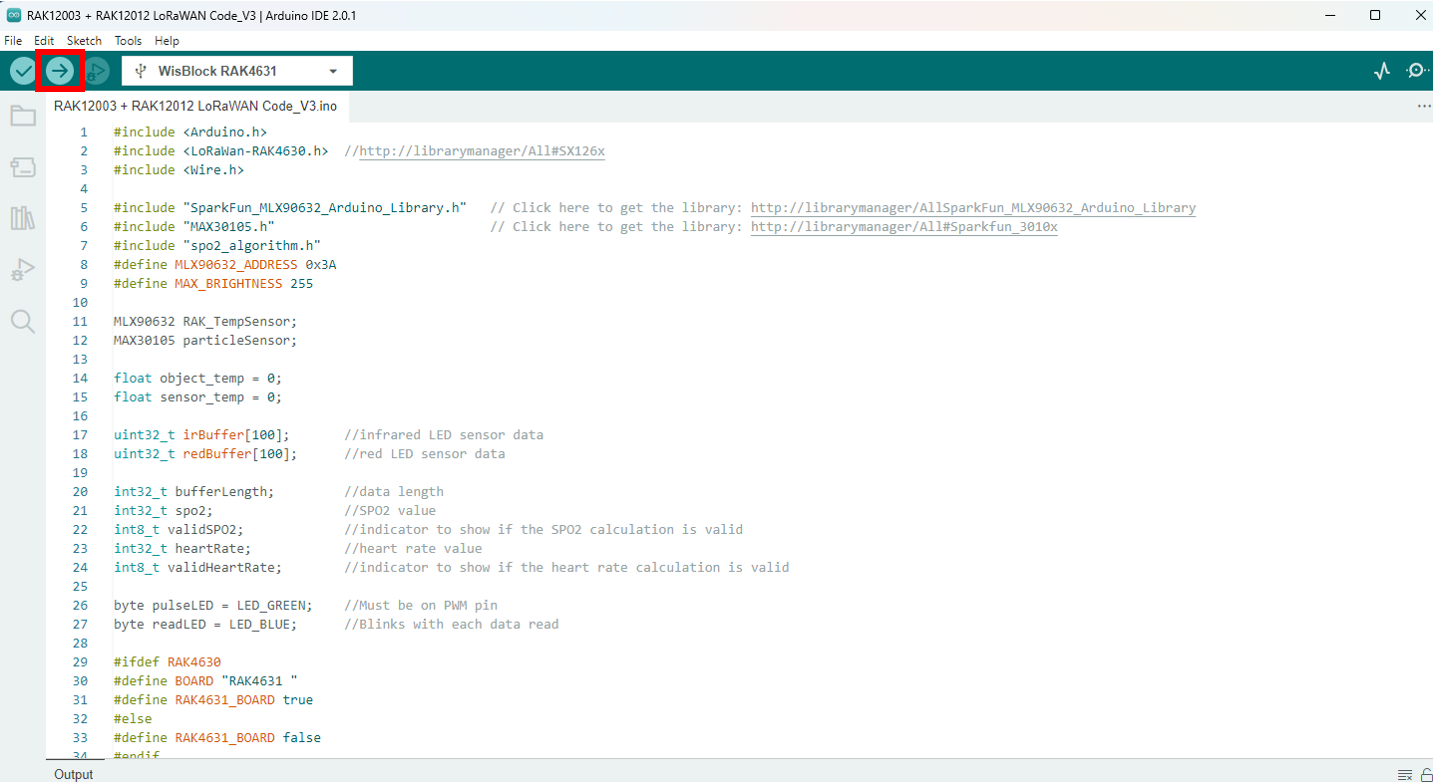Click the '#include <Arduino.h>' line

(x=190, y=132)
